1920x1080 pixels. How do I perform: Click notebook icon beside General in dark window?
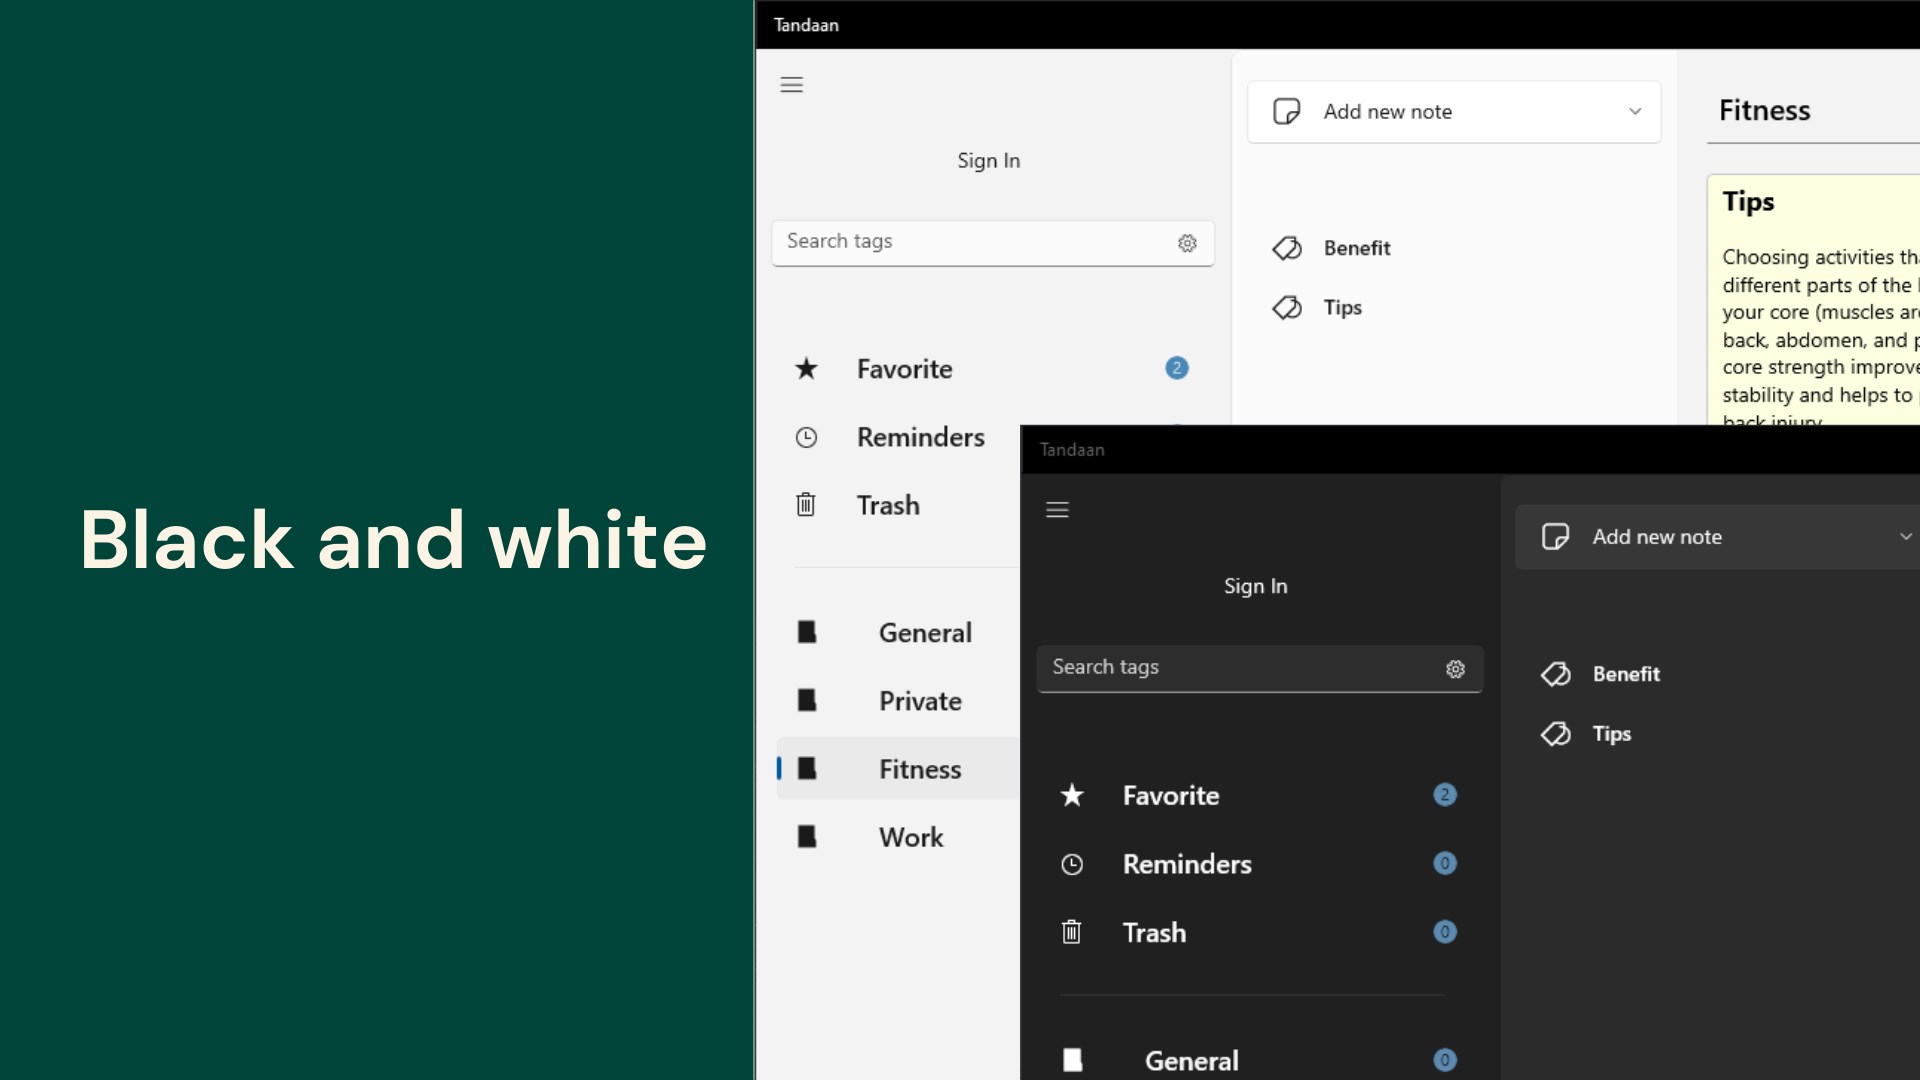[x=1072, y=1060]
